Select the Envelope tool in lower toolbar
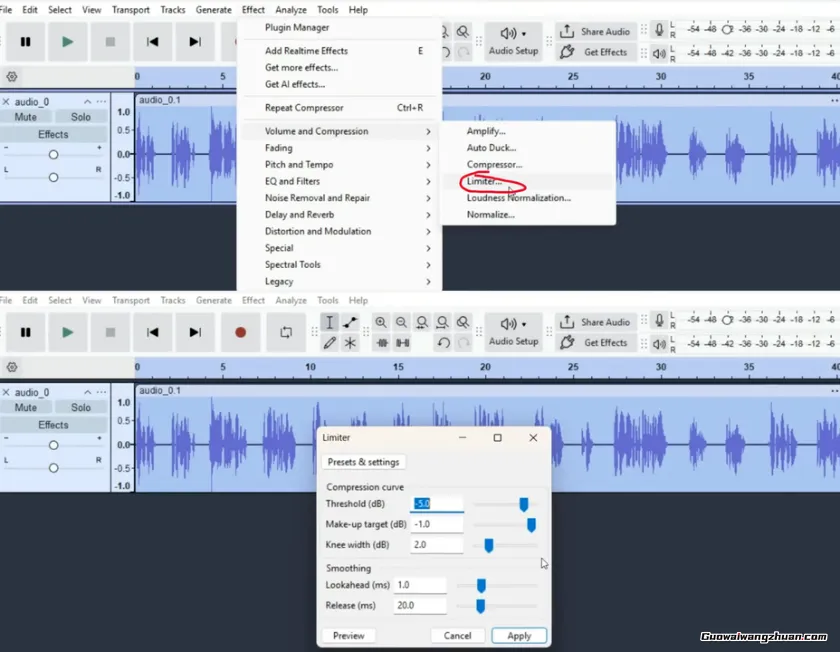The width and height of the screenshot is (840, 652). (x=350, y=322)
